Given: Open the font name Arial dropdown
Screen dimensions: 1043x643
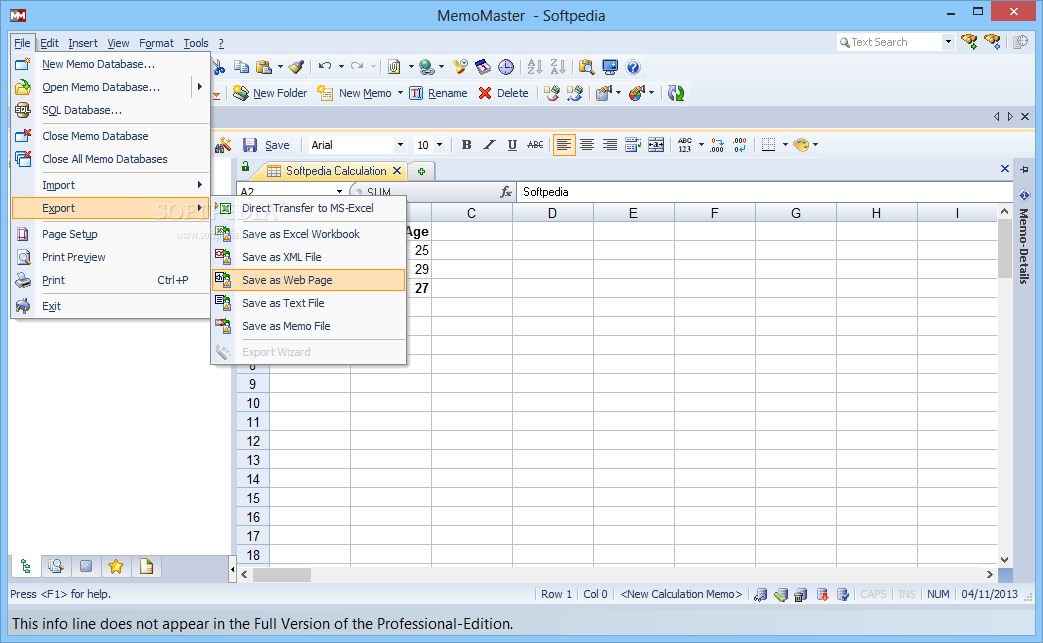Looking at the screenshot, I should point(400,145).
